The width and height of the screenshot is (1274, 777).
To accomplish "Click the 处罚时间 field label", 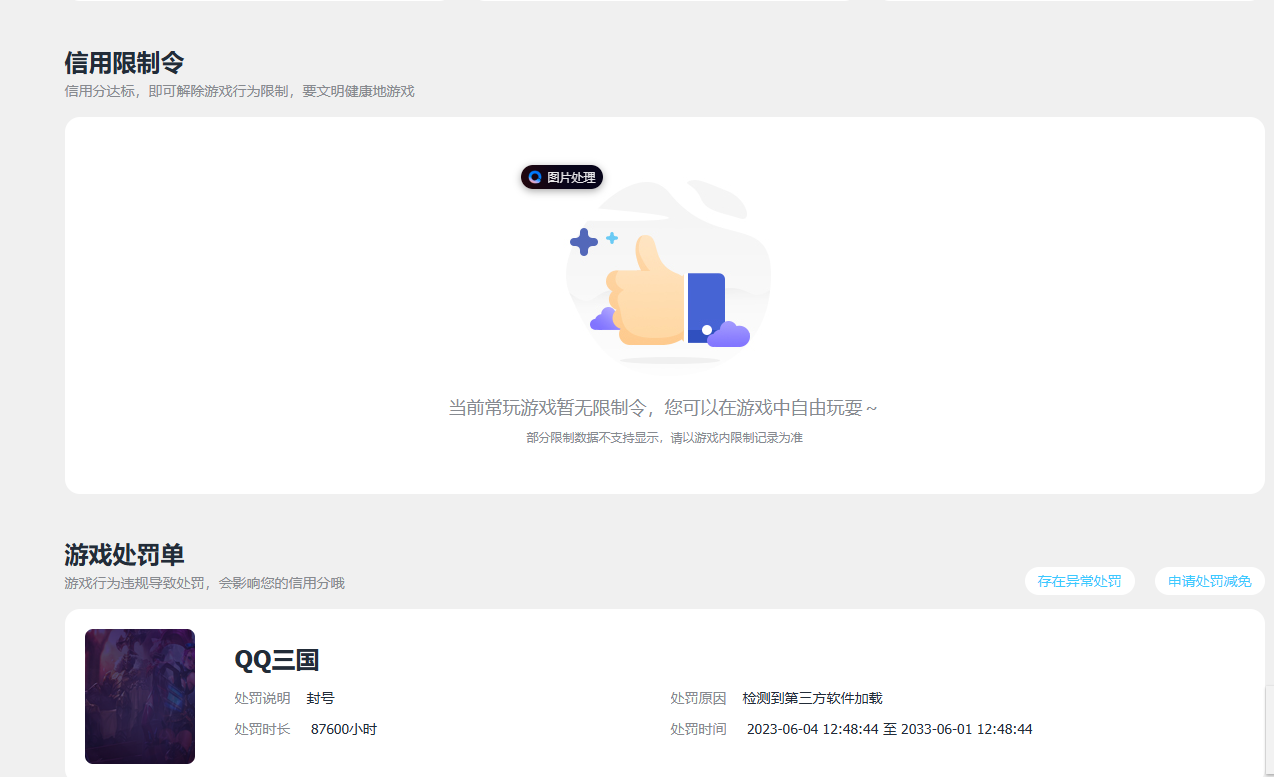I will 698,729.
